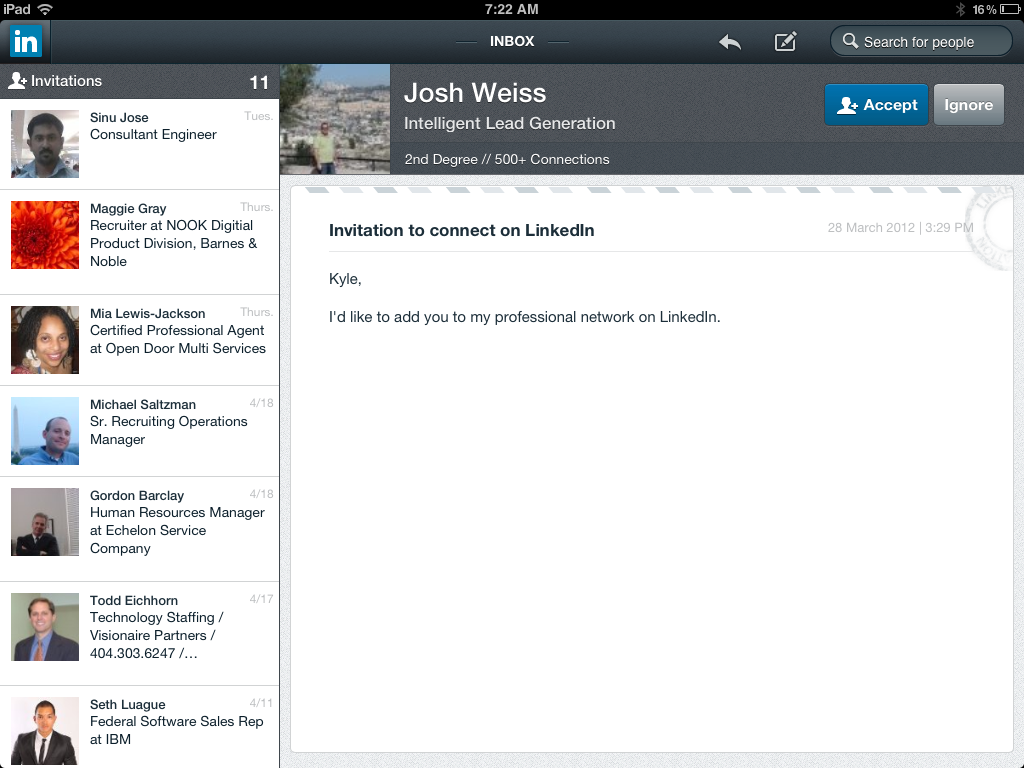Tap Invitation to connect on LinkedIn subject
The image size is (1024, 768).
(x=462, y=231)
